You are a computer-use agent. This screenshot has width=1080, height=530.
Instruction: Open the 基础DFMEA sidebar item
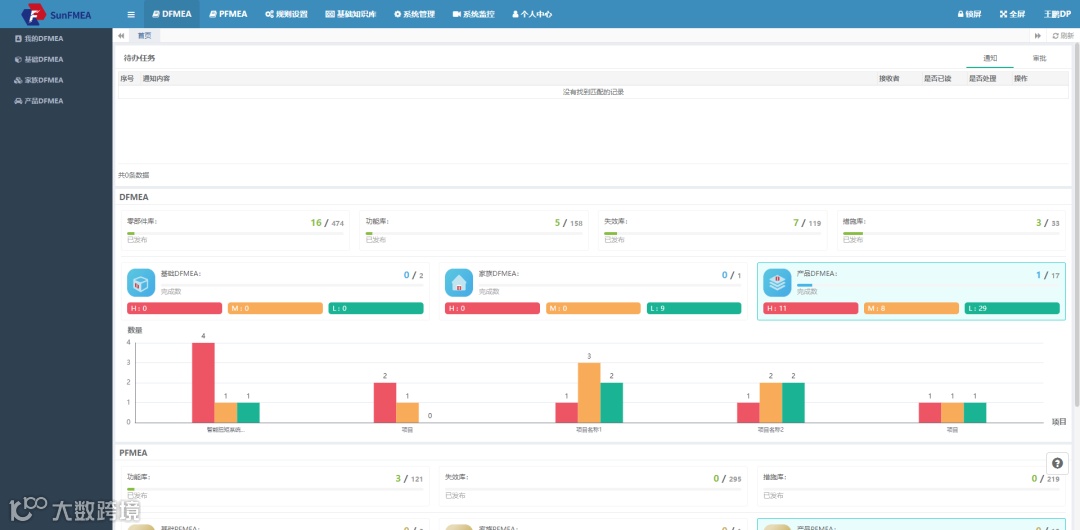39,59
